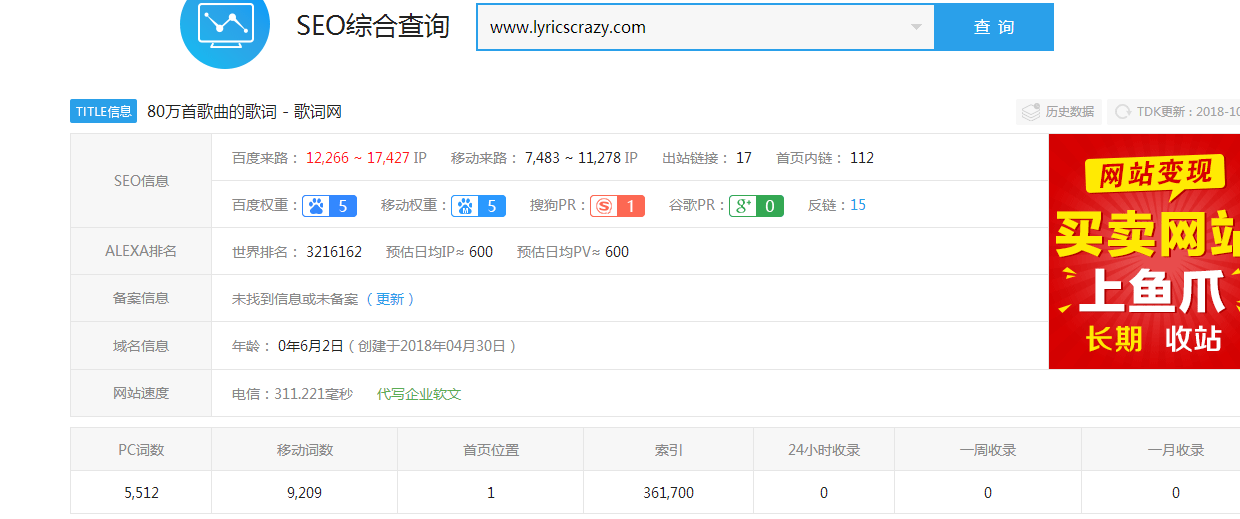The height and width of the screenshot is (519, 1240).
Task: Click the 出站链接 value 17
Action: click(x=744, y=158)
